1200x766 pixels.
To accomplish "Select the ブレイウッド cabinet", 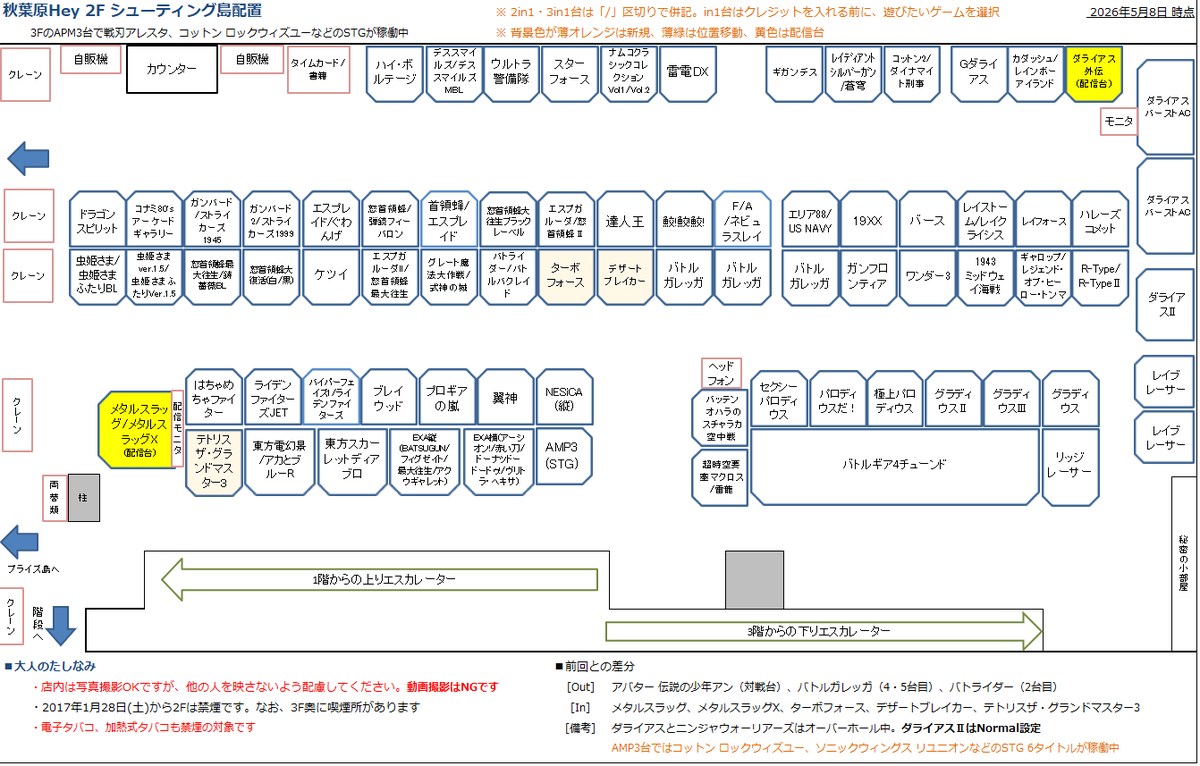I will click(389, 398).
